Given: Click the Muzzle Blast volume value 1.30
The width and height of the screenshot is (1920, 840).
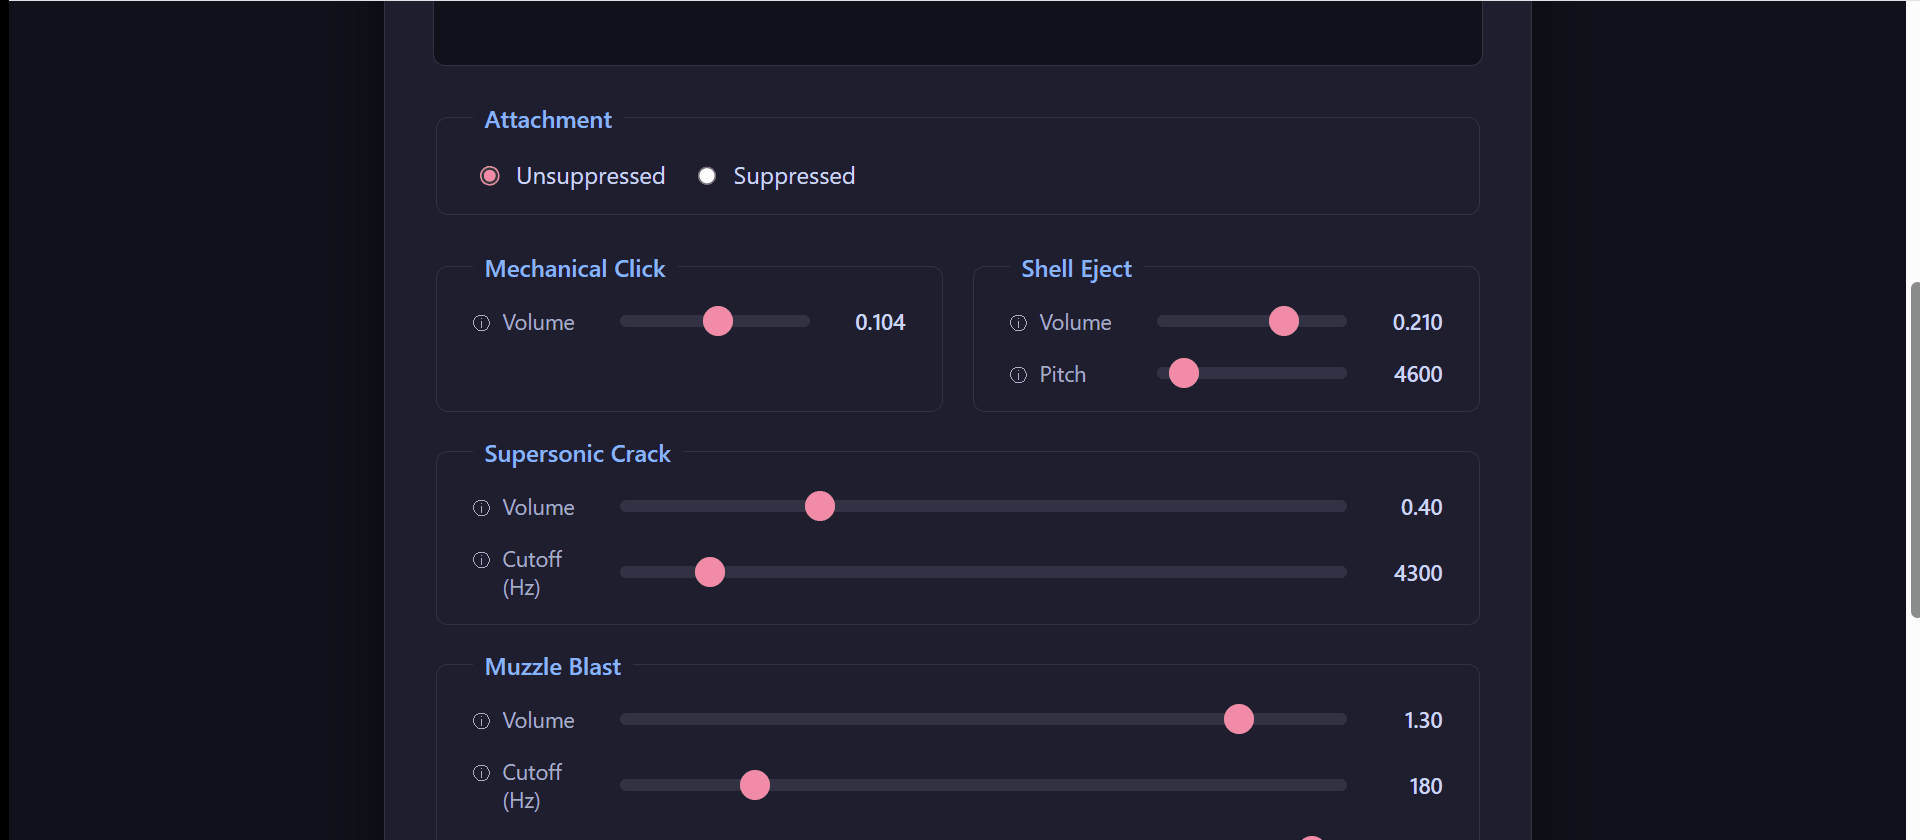Looking at the screenshot, I should [x=1423, y=720].
